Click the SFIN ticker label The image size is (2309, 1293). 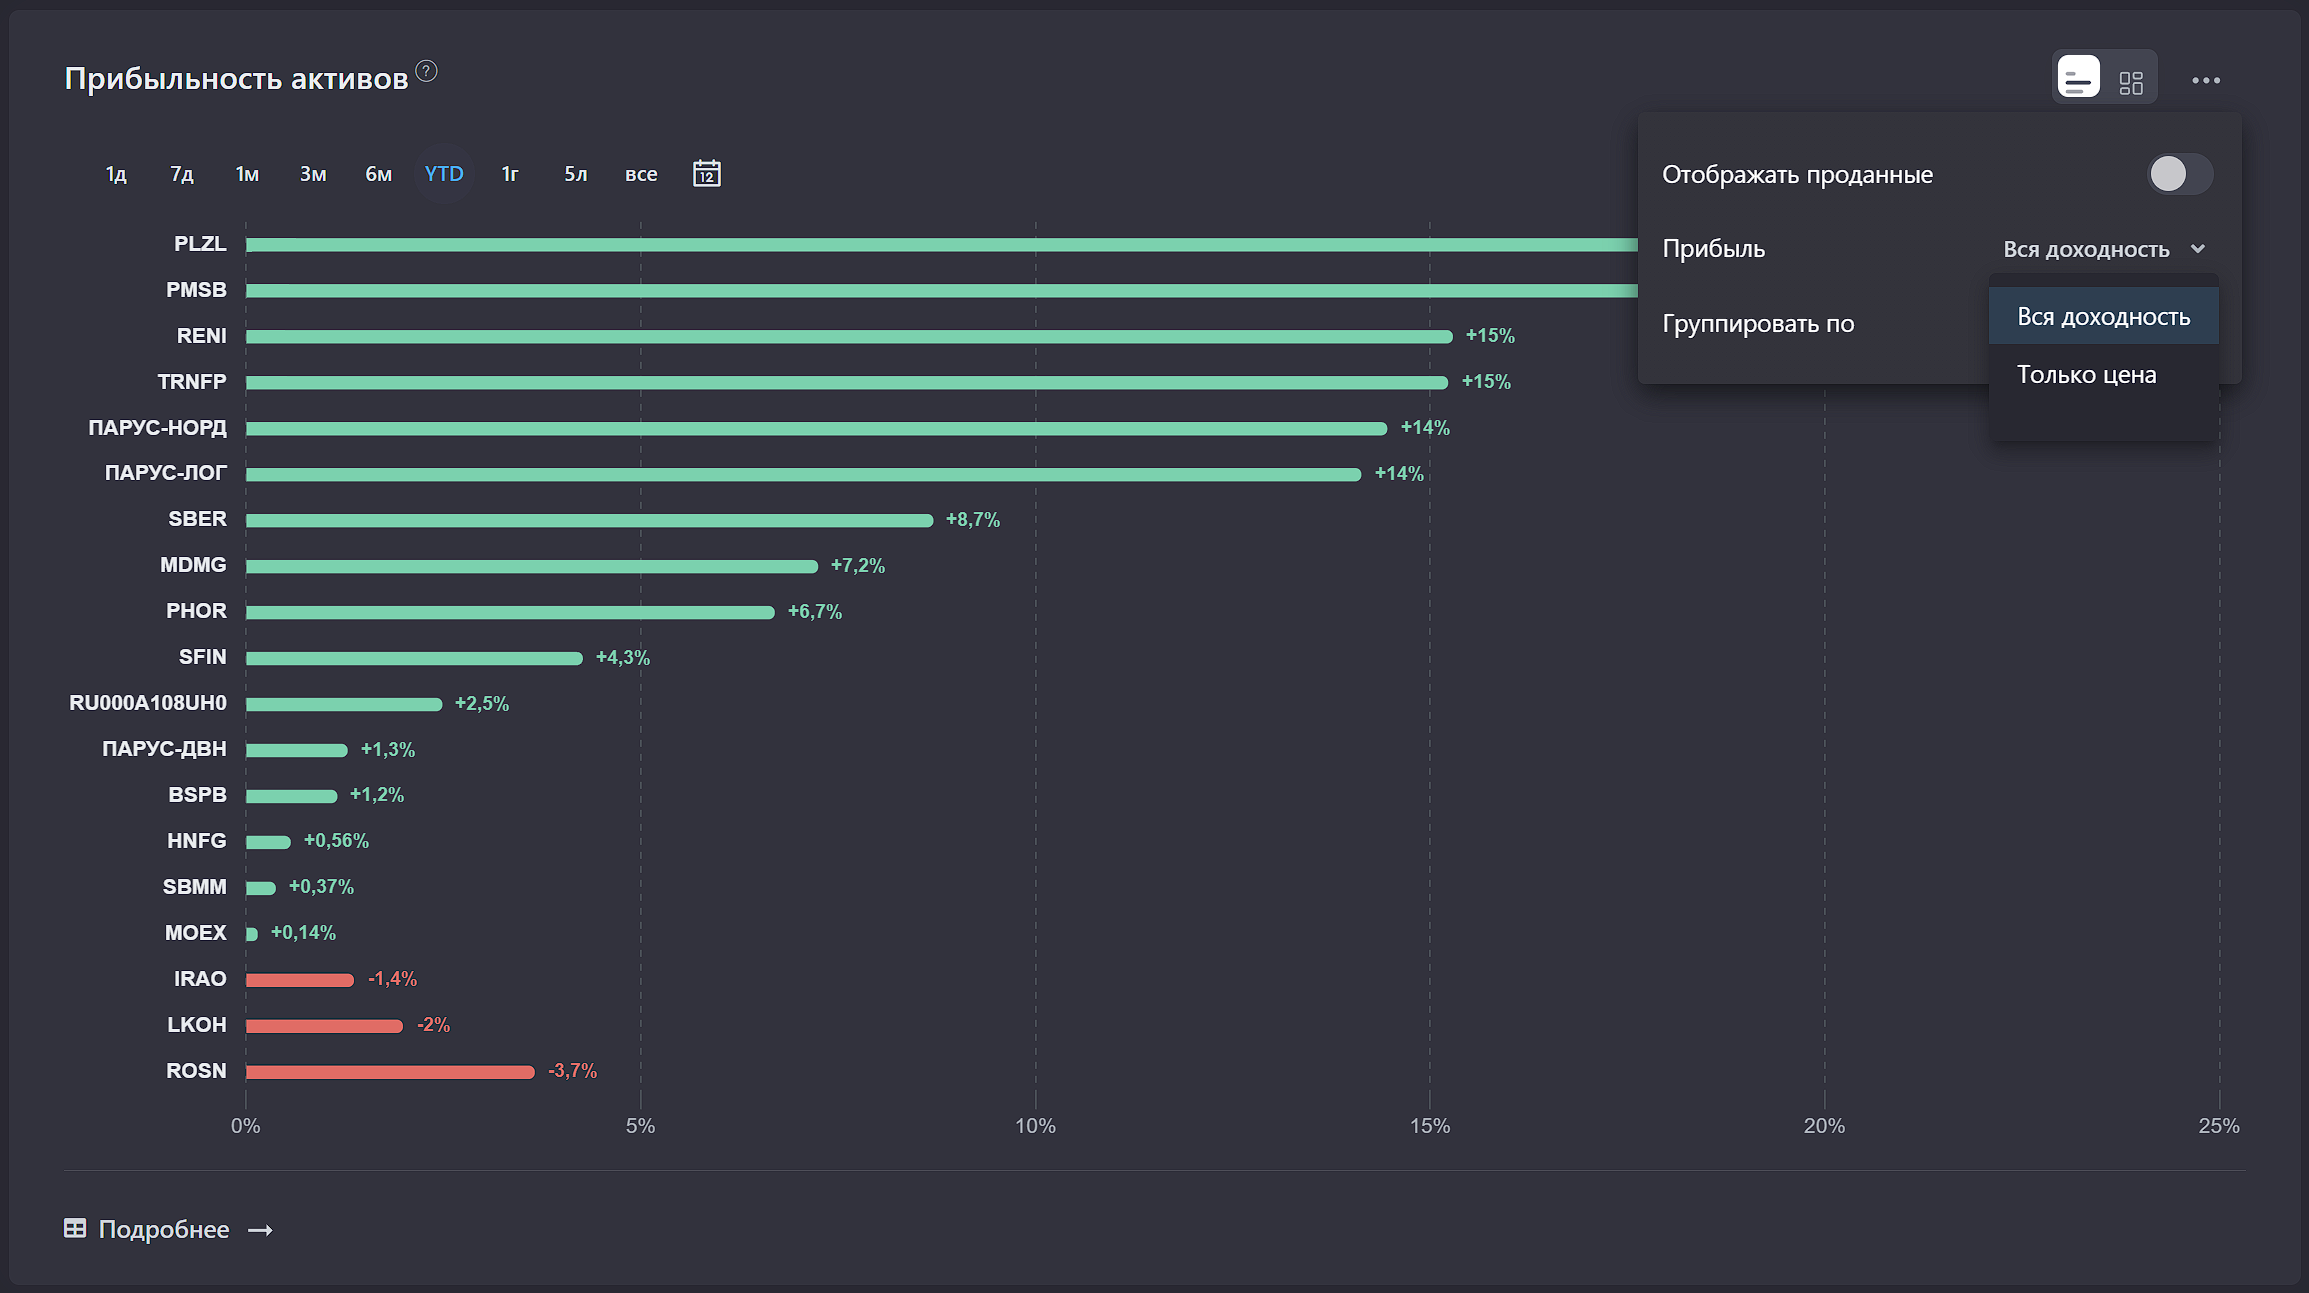(x=203, y=657)
